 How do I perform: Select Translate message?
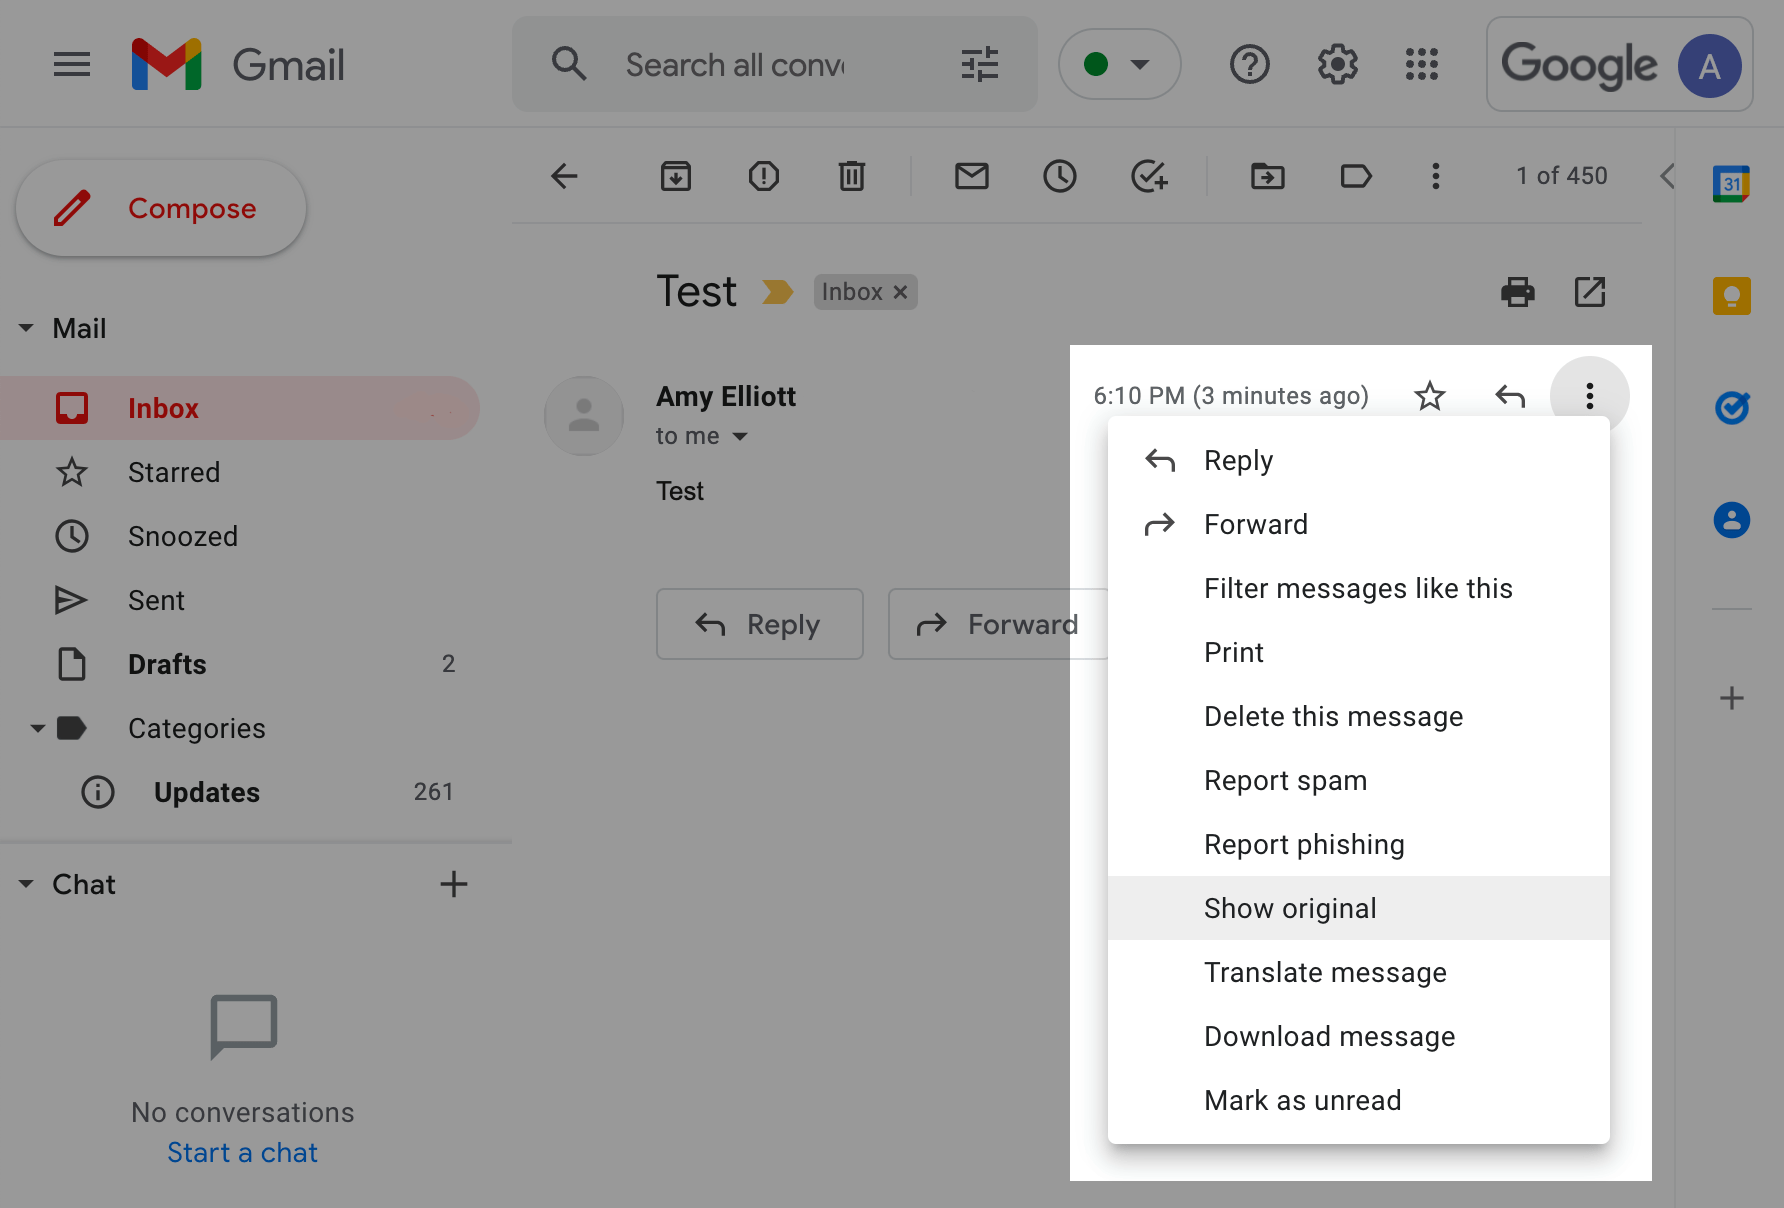pyautogui.click(x=1358, y=972)
